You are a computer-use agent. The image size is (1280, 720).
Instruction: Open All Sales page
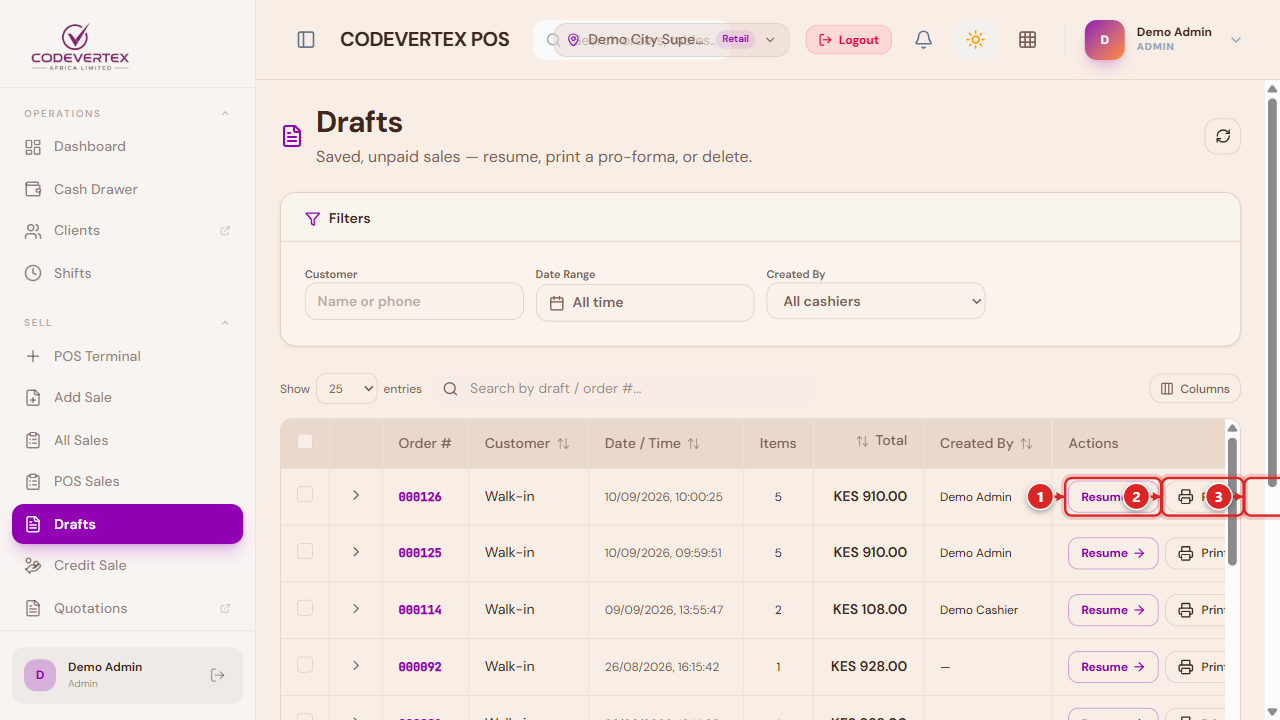[x=127, y=440]
